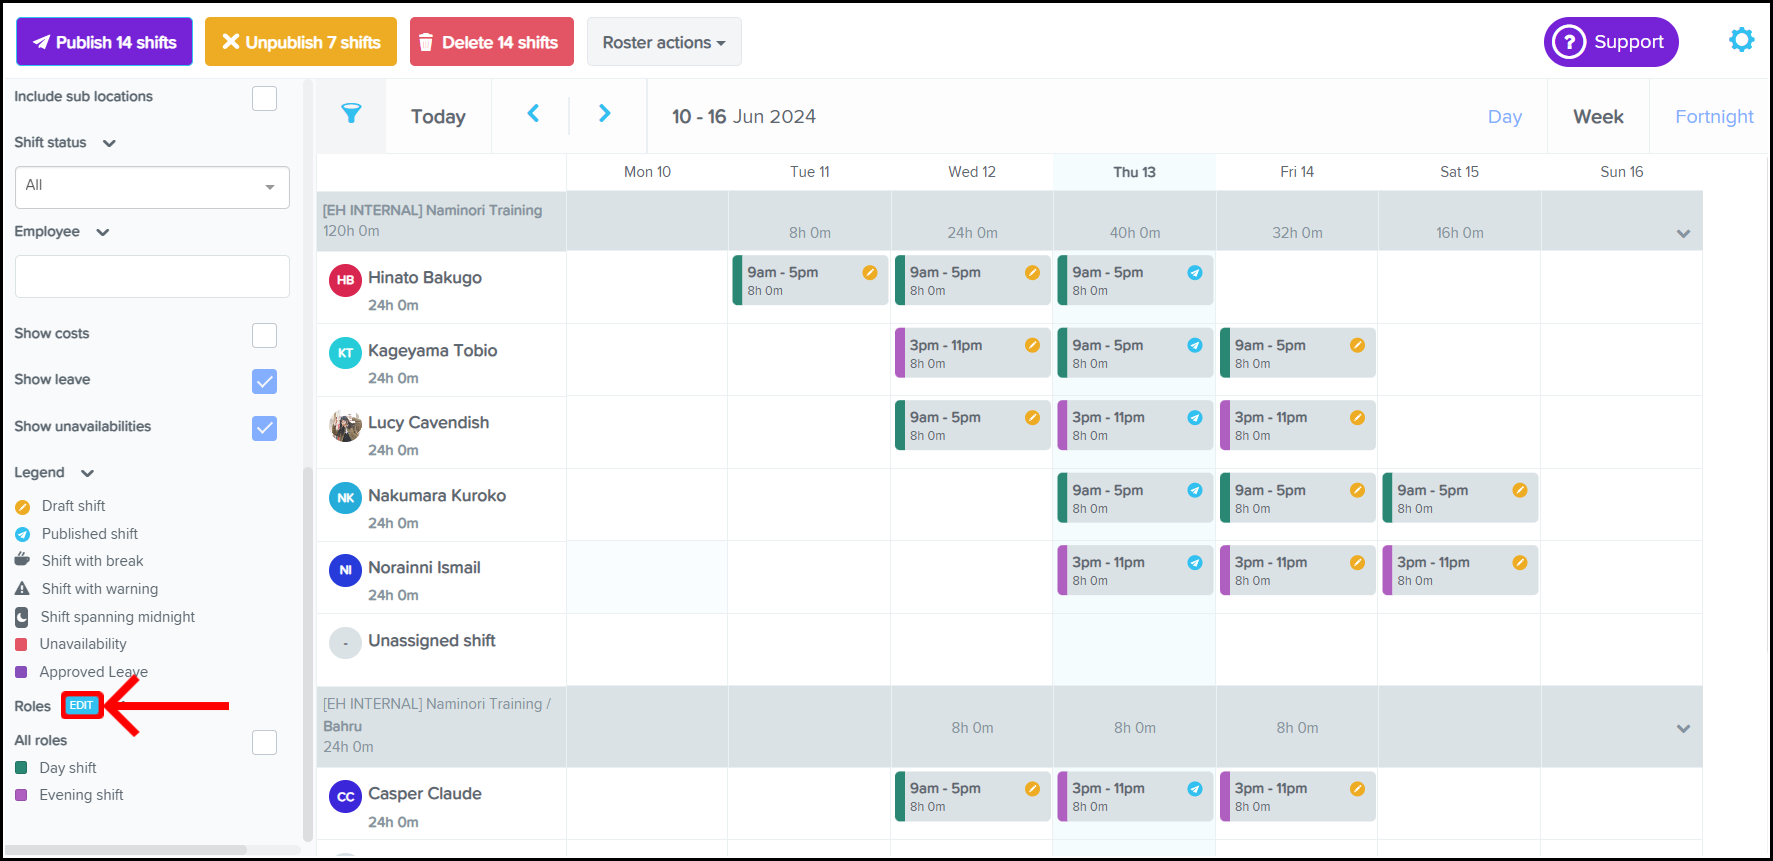Enable the Include sub locations checkbox
1773x861 pixels.
coord(264,98)
